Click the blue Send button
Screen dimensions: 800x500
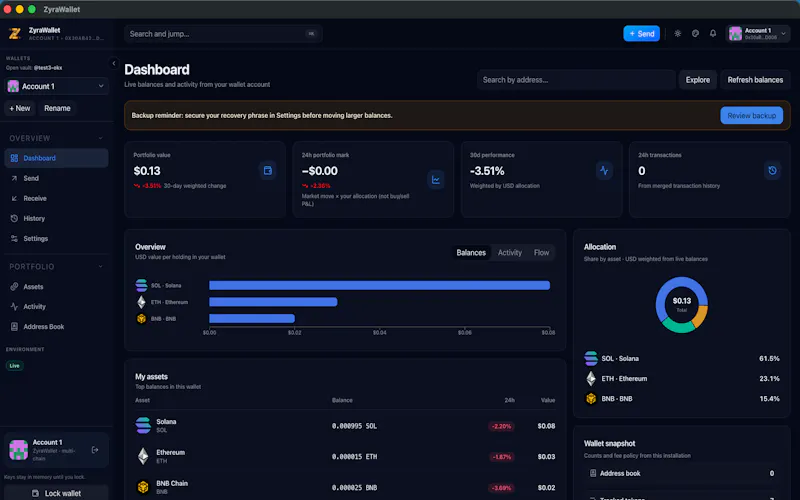point(641,34)
